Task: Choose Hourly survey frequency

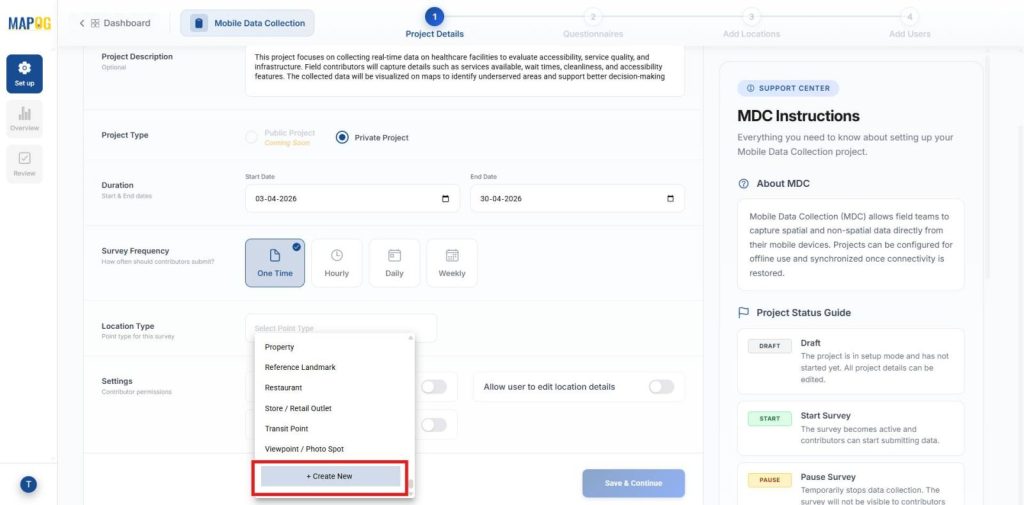Action: [337, 263]
